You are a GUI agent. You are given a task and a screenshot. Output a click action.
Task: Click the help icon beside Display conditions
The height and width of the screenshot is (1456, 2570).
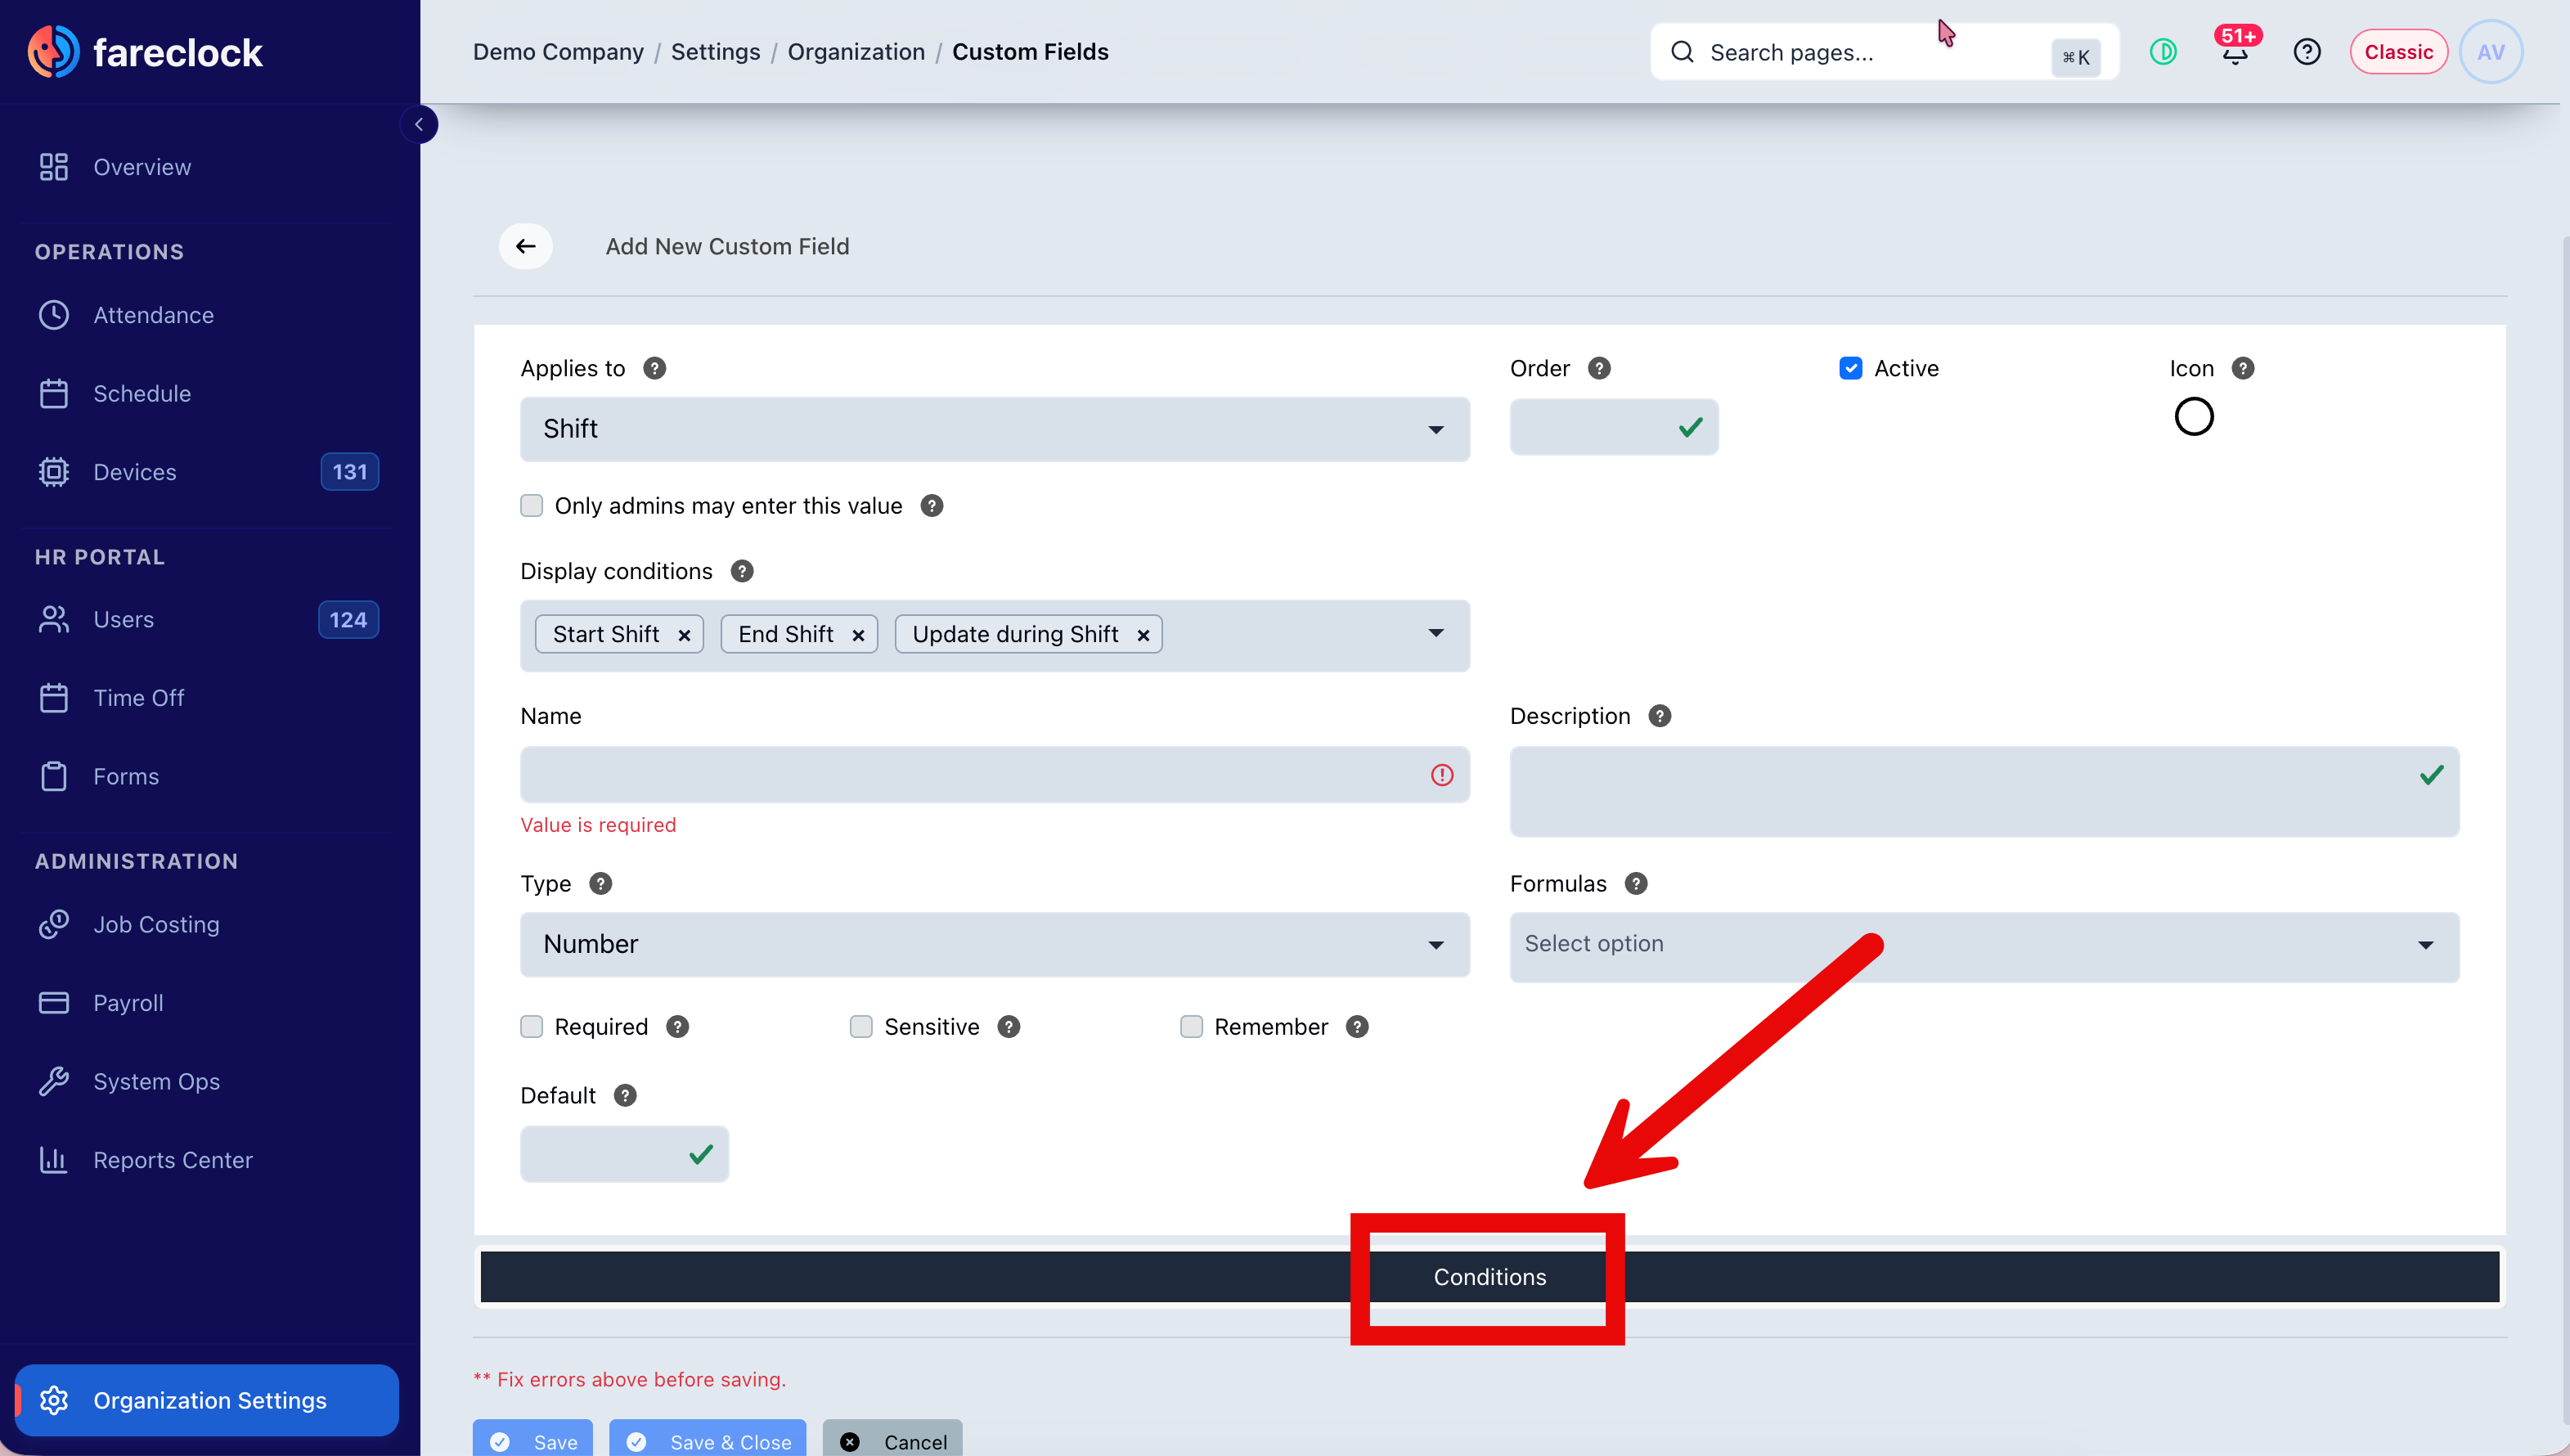pyautogui.click(x=742, y=571)
